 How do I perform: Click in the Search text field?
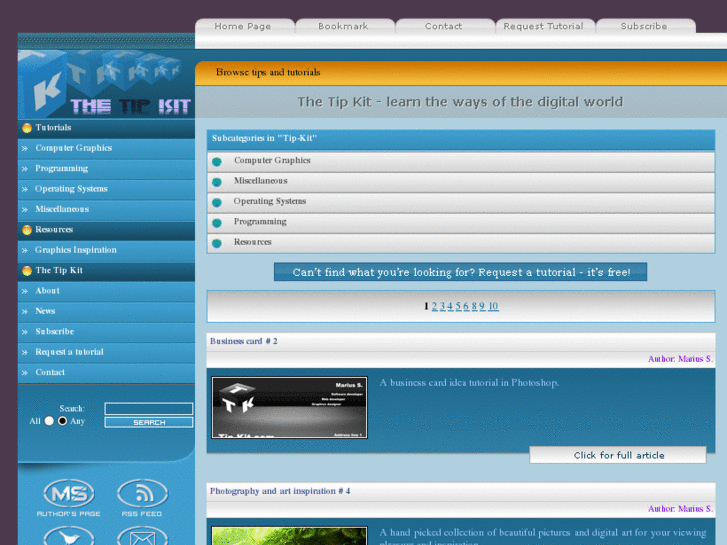(x=149, y=409)
